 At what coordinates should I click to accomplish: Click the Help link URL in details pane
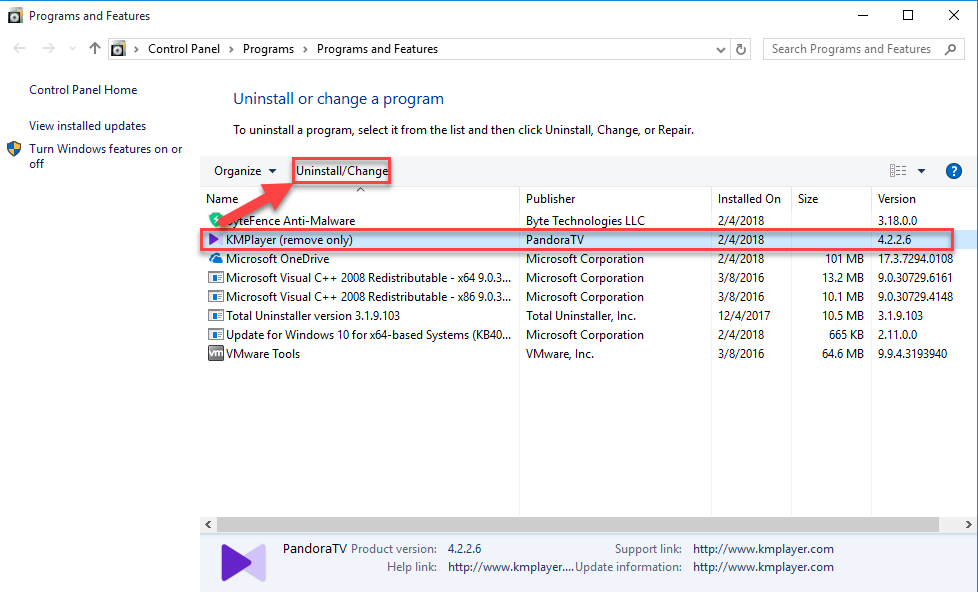coord(510,567)
